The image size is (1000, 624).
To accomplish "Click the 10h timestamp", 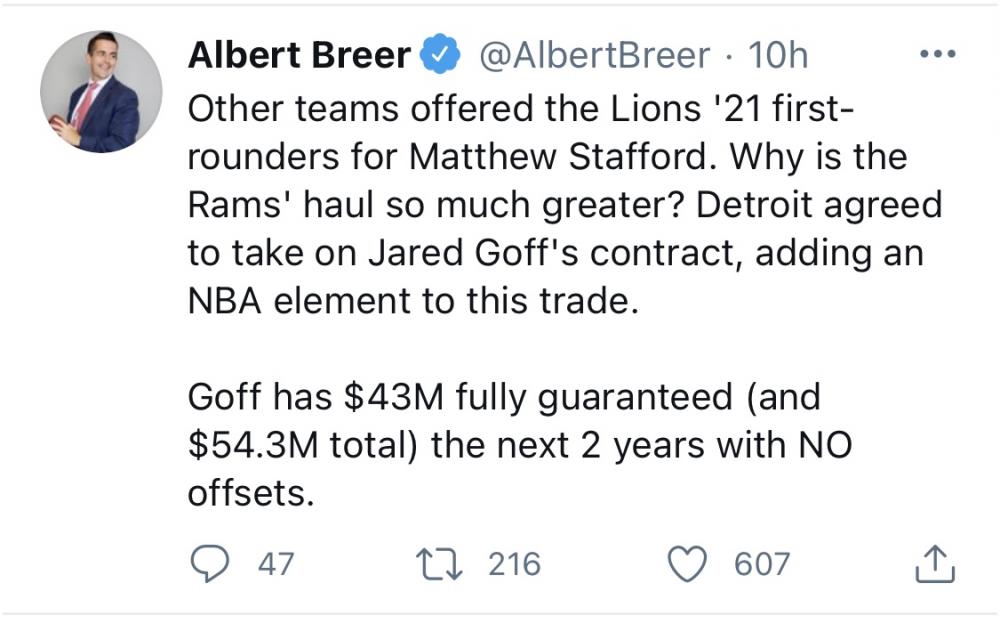I will [x=778, y=56].
